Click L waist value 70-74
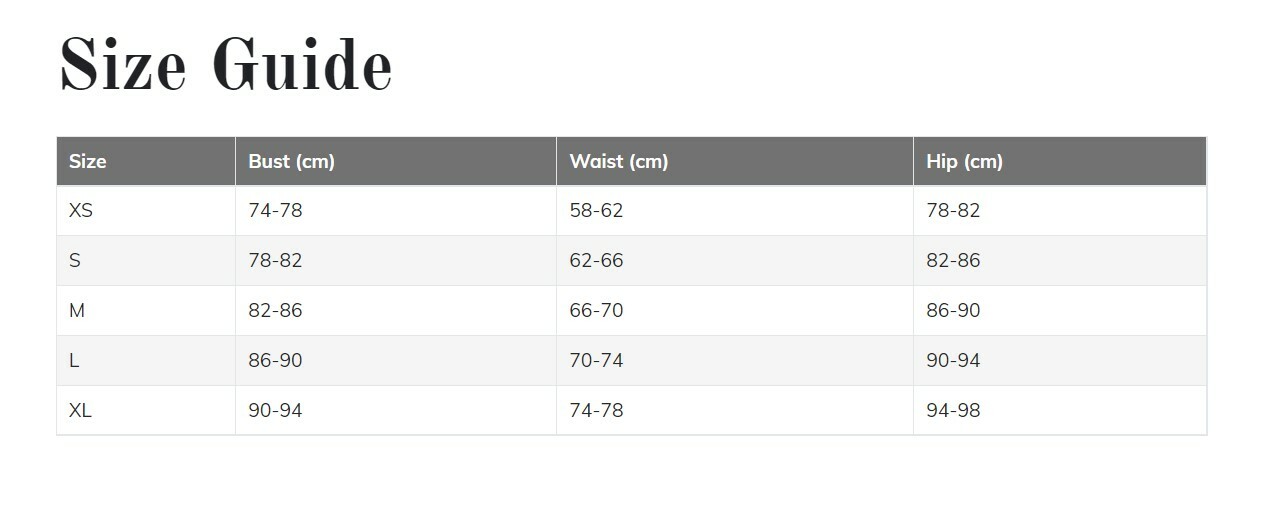Viewport: 1276px width, 516px height. (x=596, y=361)
